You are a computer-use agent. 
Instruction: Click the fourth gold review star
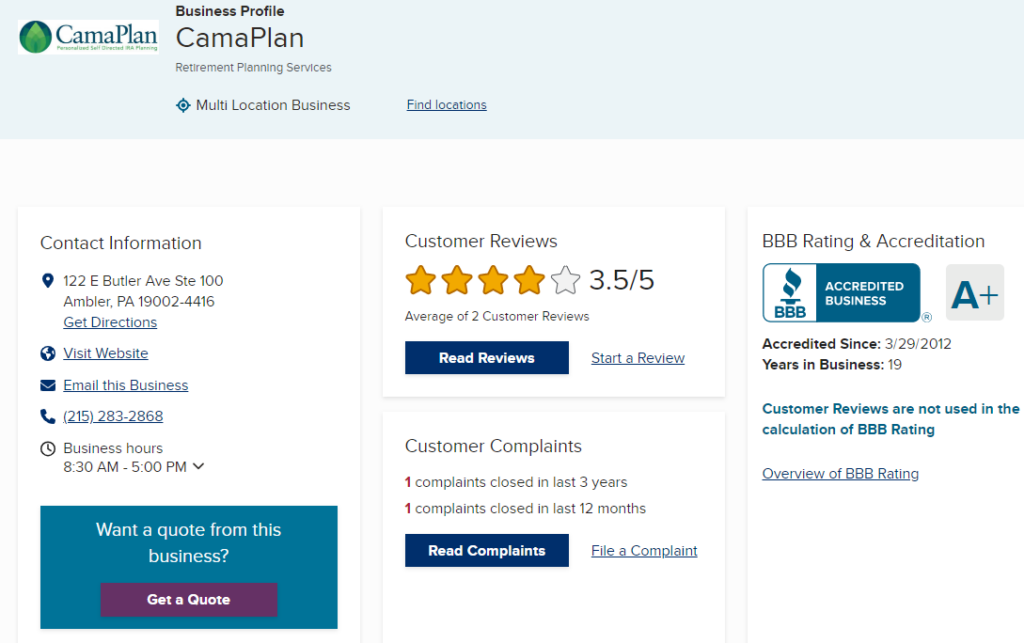click(x=529, y=281)
